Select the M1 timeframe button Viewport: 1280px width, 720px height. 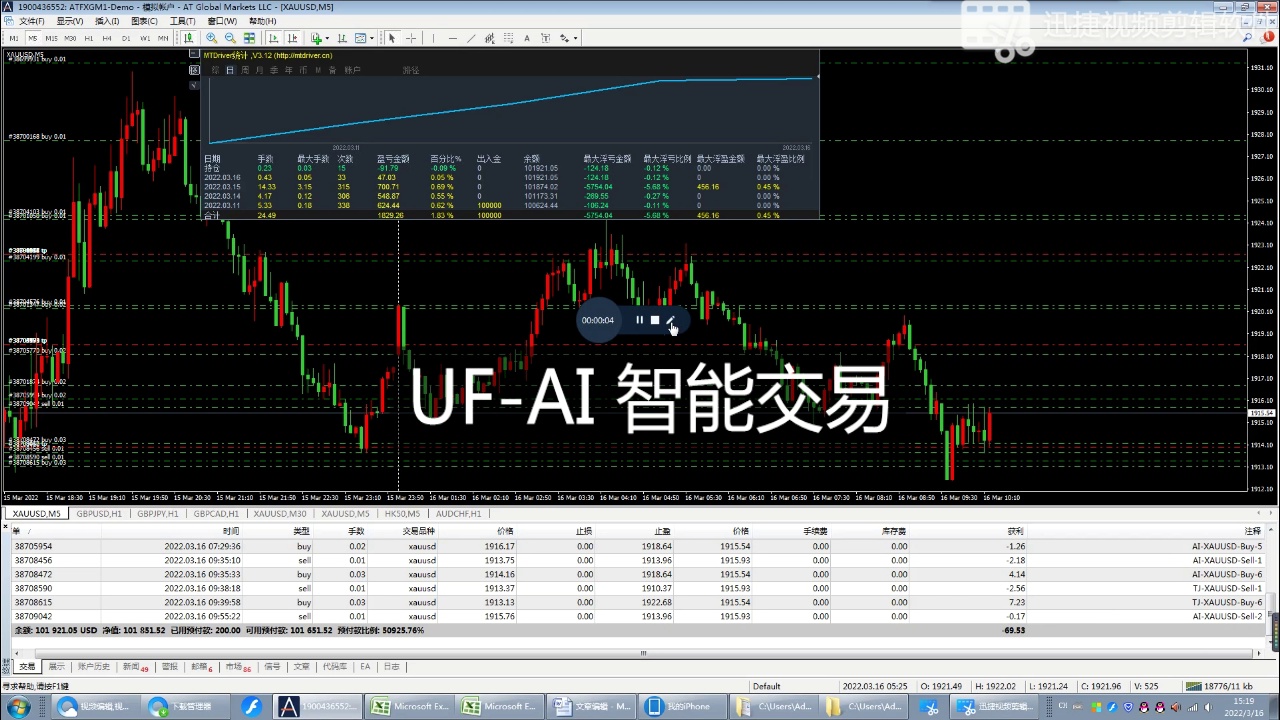pos(14,38)
